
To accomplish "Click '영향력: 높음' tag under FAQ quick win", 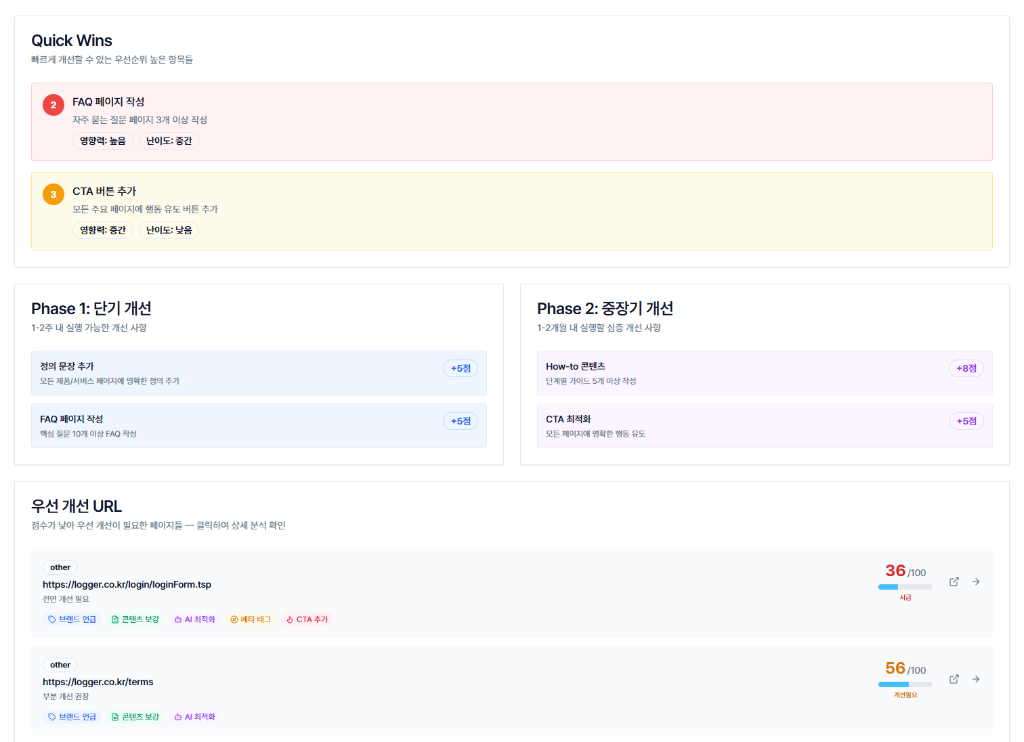I will [x=103, y=141].
